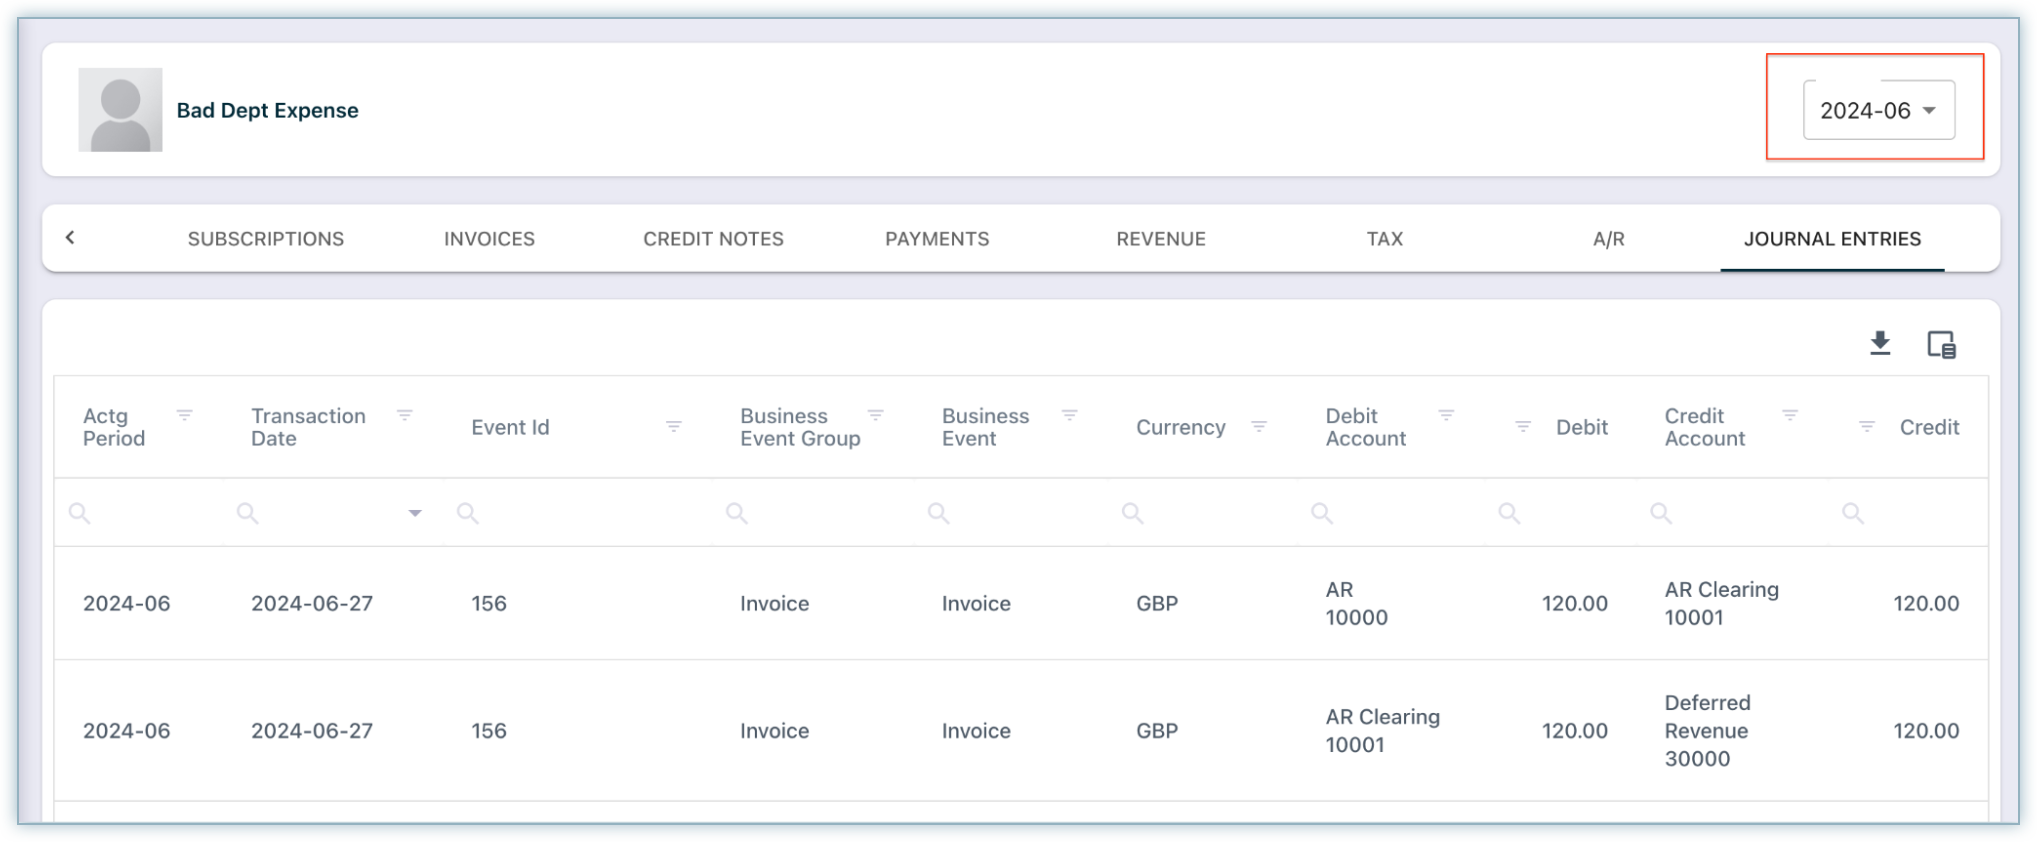
Task: Go to the Revenue tab
Action: click(x=1160, y=239)
